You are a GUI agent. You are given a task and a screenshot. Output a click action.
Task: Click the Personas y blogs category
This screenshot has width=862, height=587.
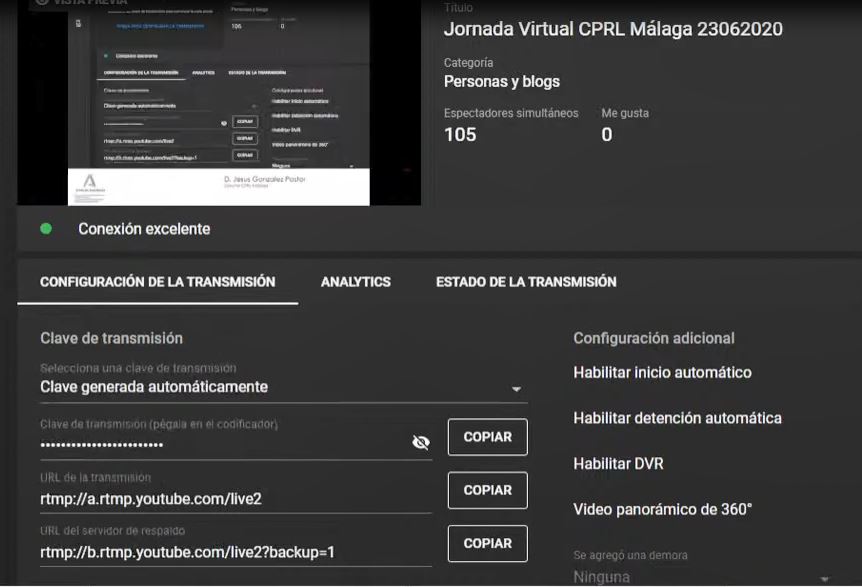501,81
